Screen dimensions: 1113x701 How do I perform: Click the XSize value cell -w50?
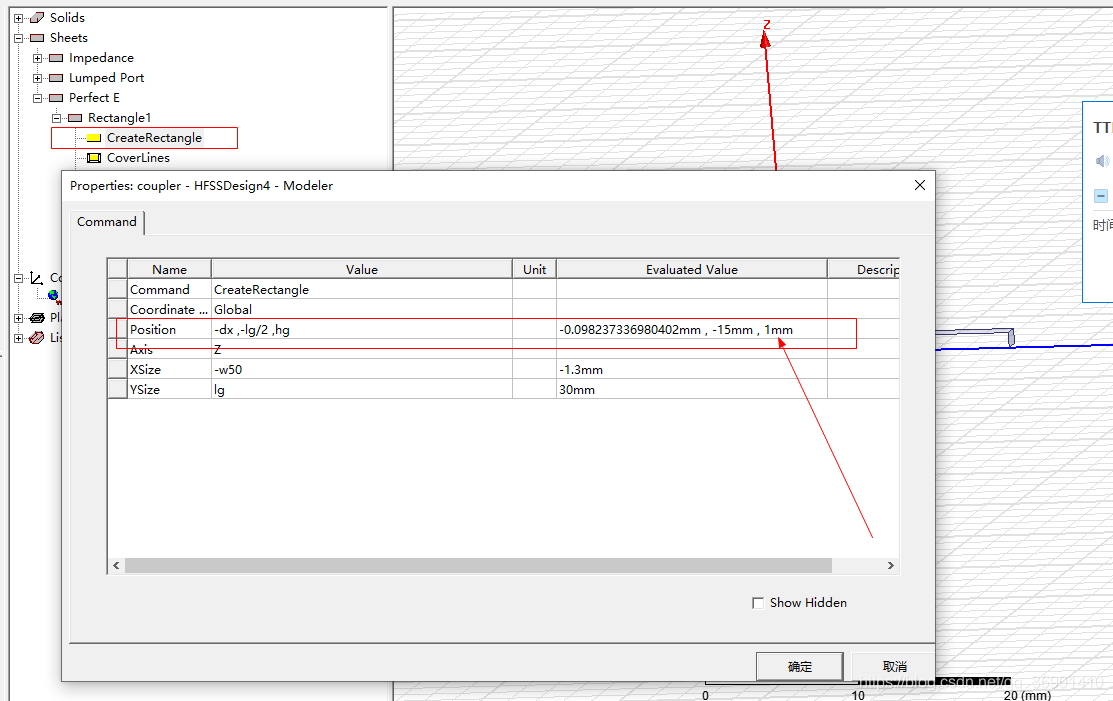(360, 370)
